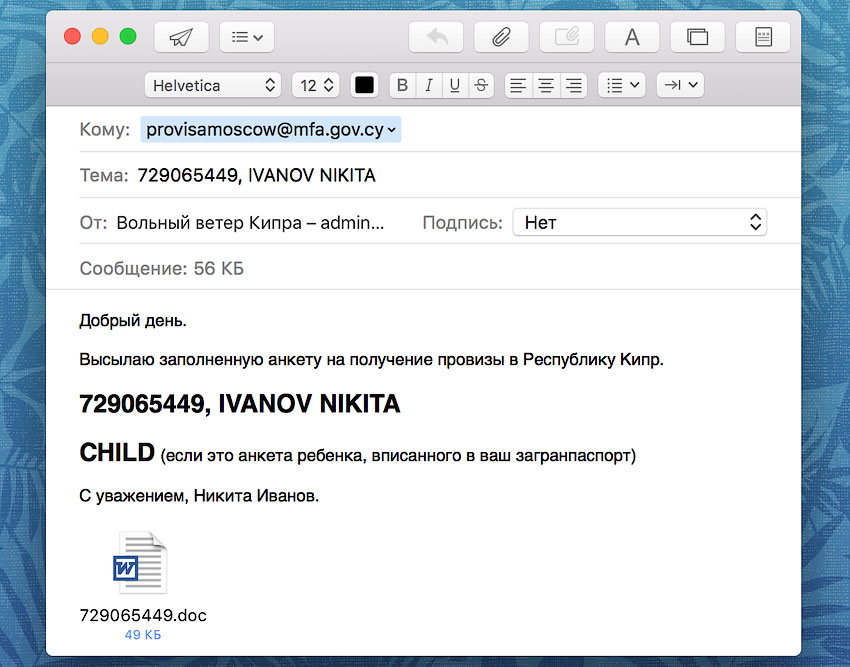Open black text color swatch
The height and width of the screenshot is (667, 850).
point(364,85)
